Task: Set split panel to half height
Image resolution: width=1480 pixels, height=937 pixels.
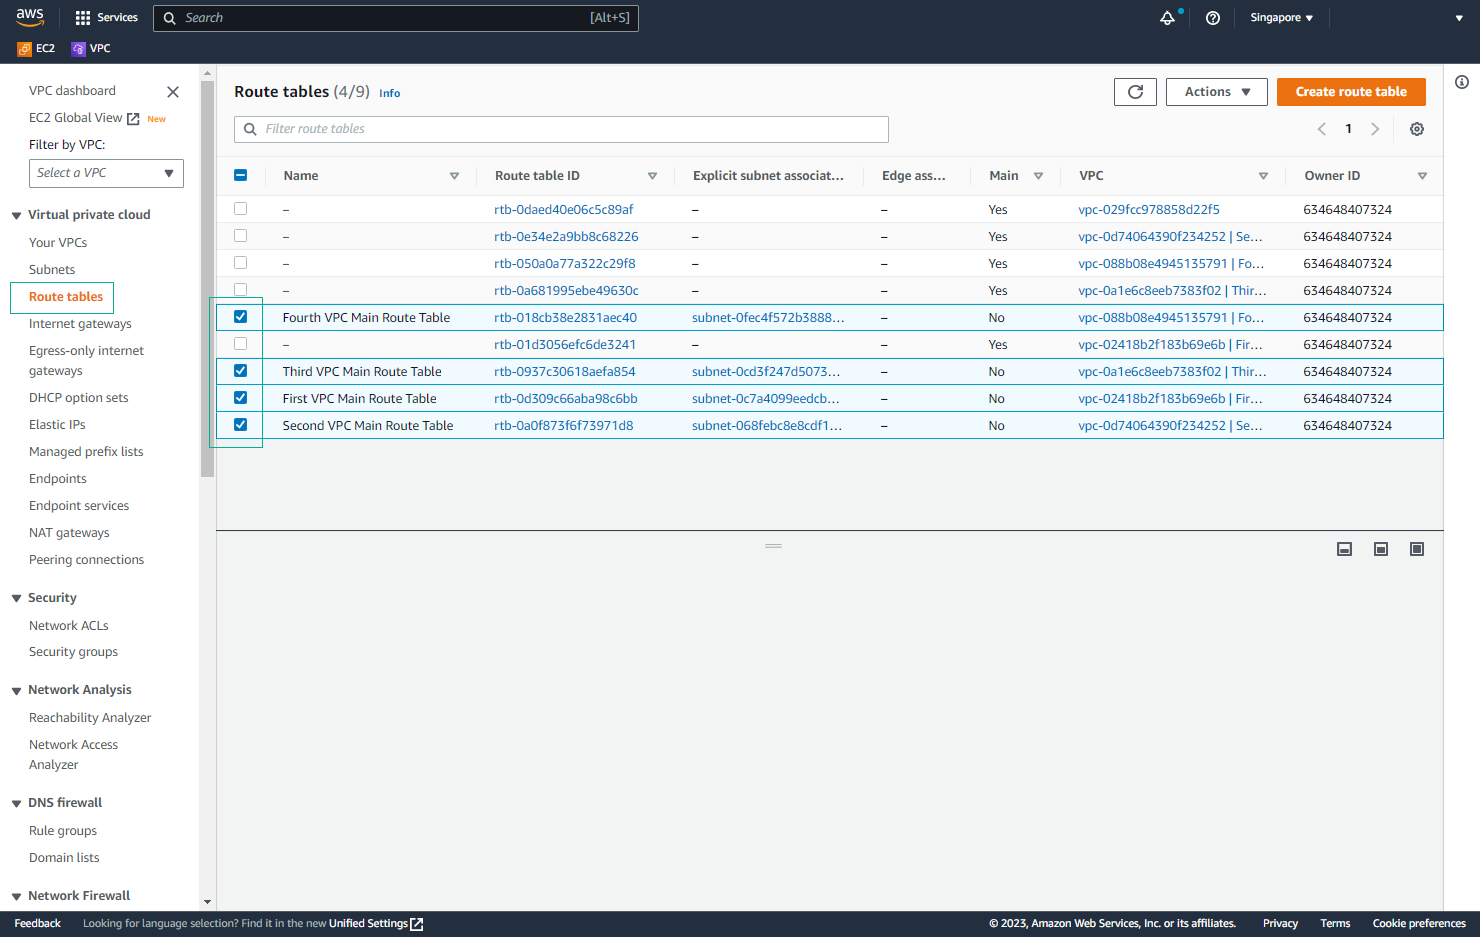Action: [1381, 549]
